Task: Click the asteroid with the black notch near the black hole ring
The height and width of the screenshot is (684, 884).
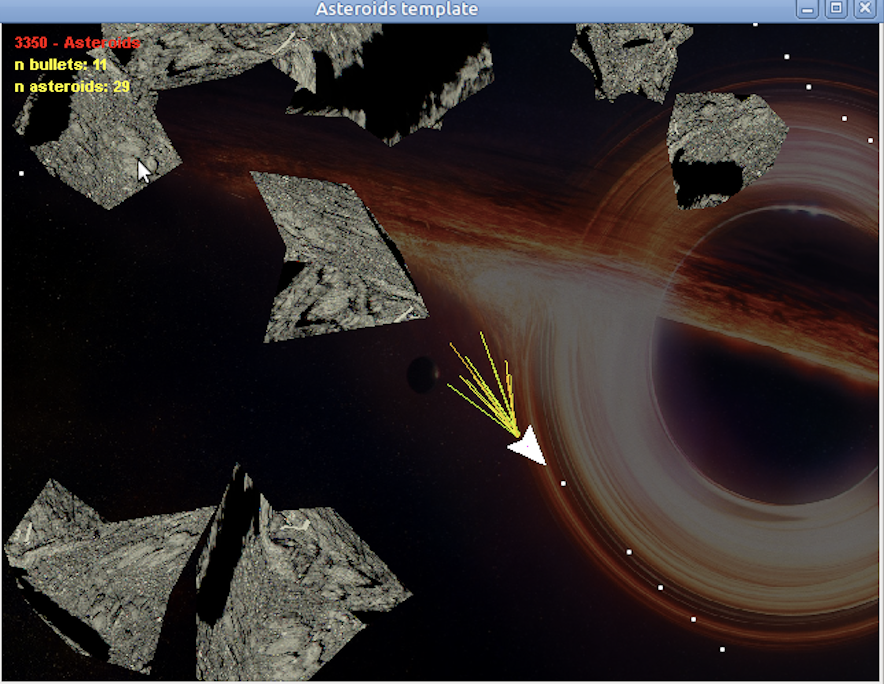Action: point(726,150)
